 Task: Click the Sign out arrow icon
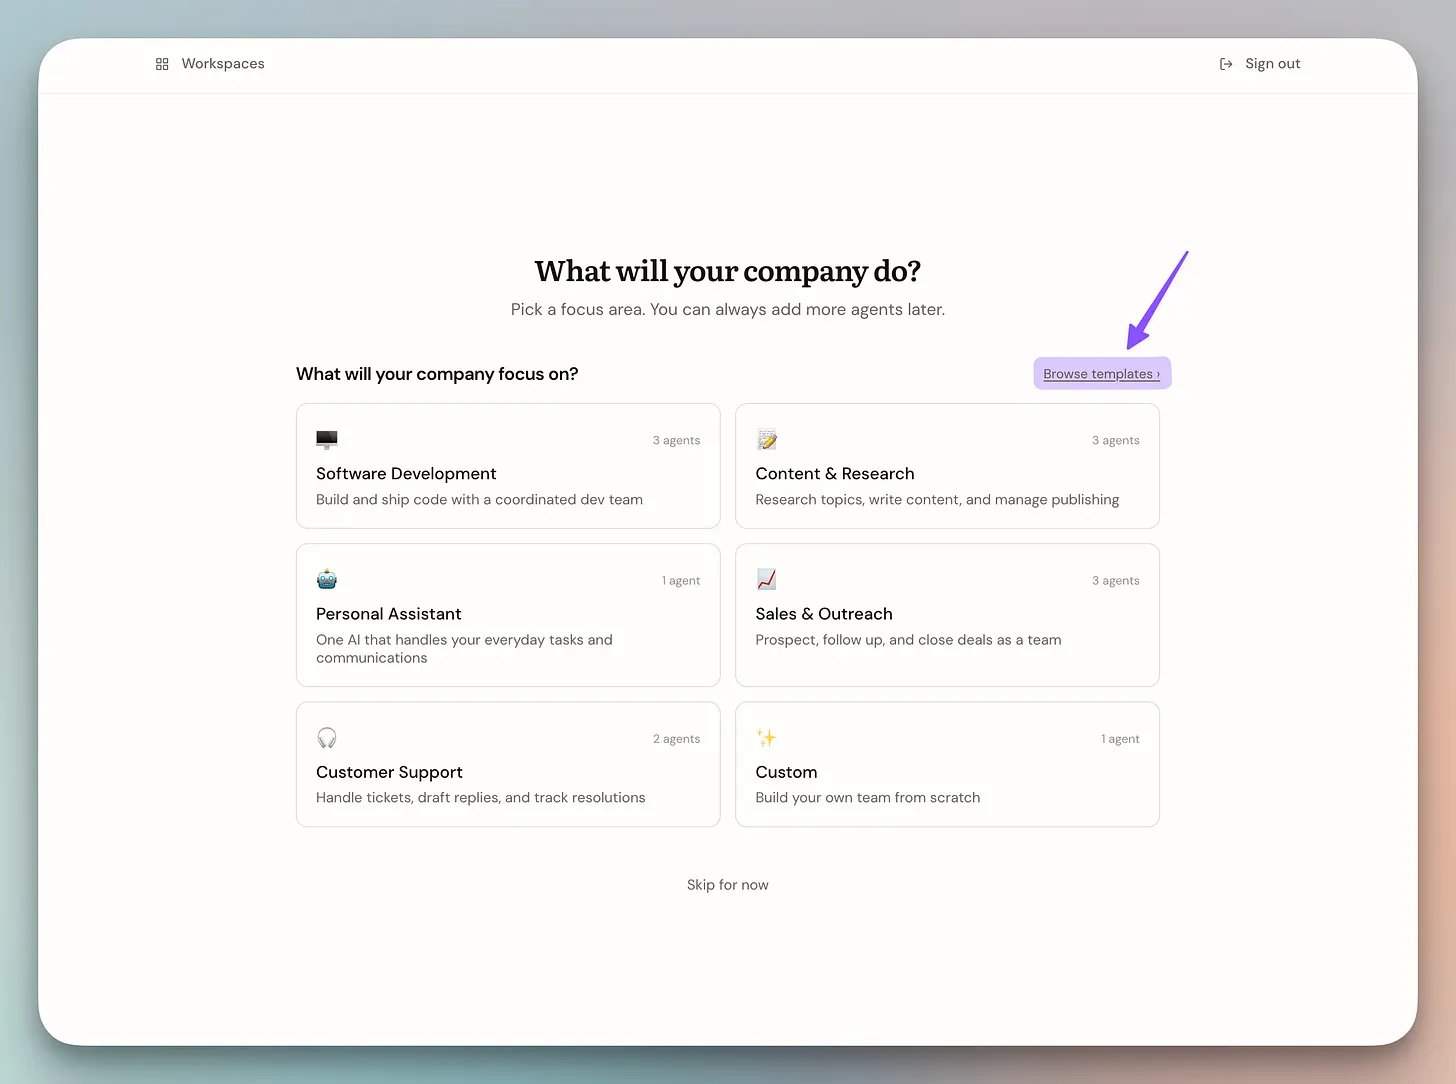pos(1226,64)
